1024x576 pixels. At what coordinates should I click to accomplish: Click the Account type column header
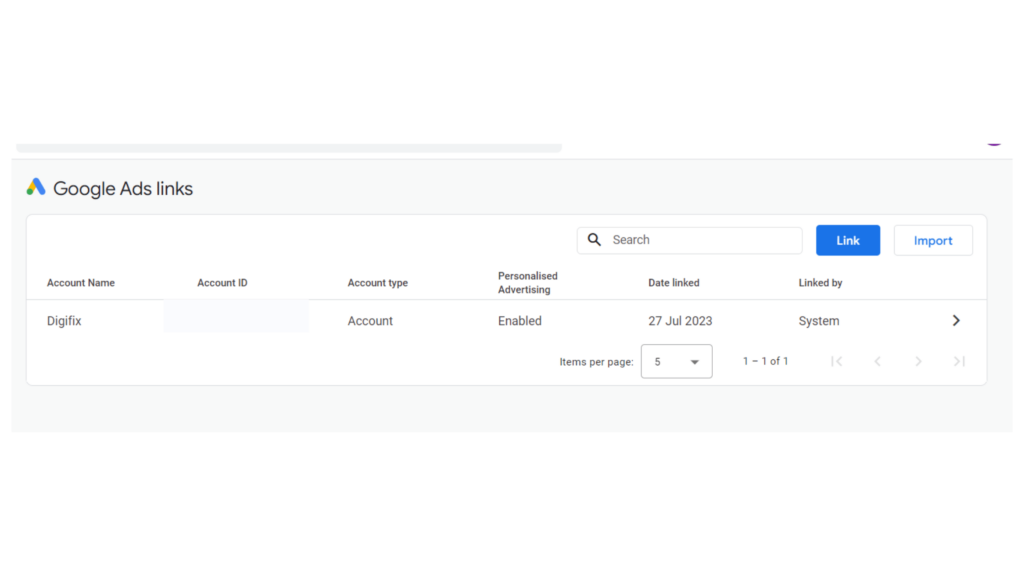(x=377, y=283)
